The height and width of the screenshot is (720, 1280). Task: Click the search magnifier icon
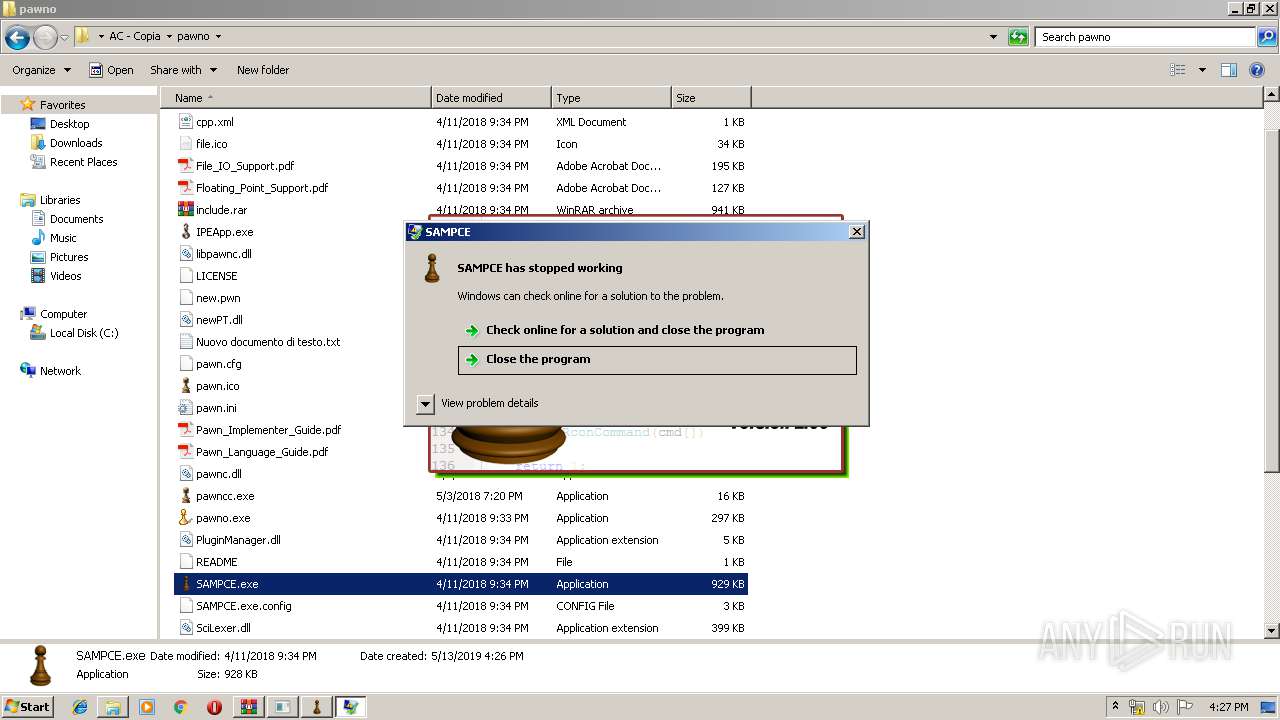tap(1266, 37)
